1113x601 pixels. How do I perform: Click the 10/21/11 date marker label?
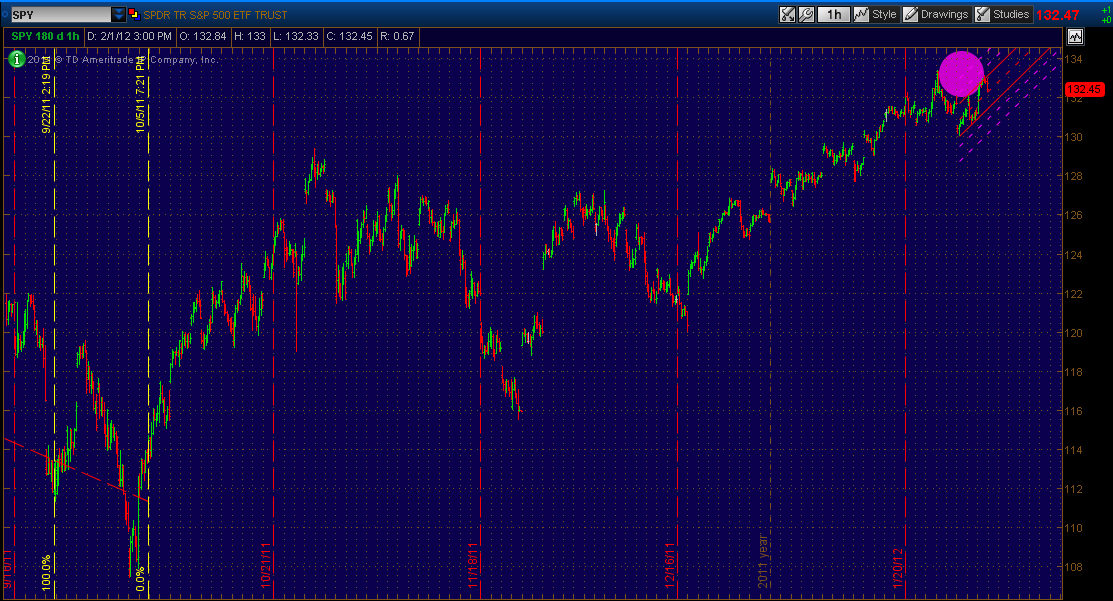pos(265,564)
